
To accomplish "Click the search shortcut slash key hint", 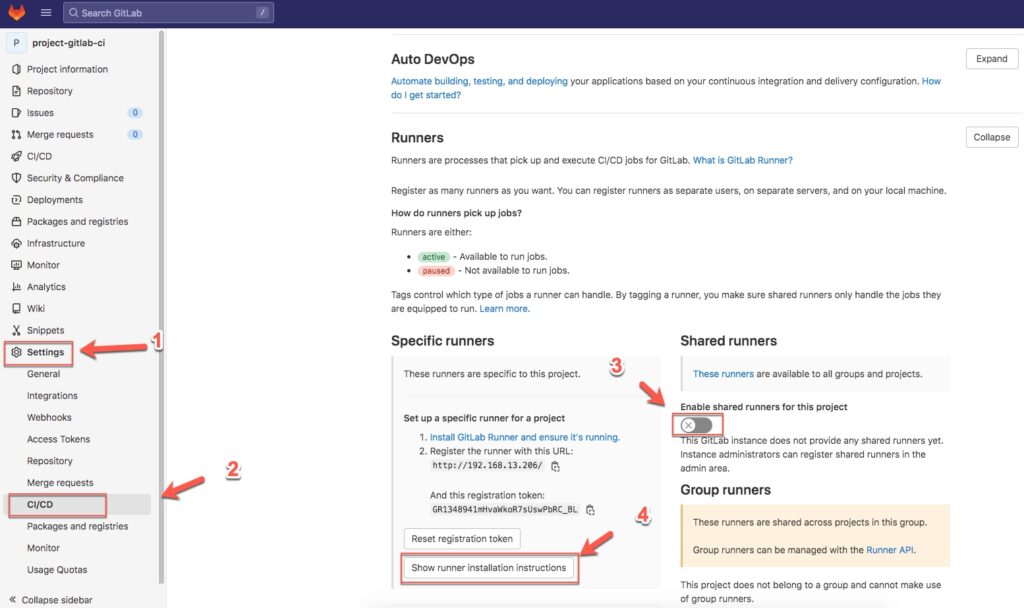I will [263, 12].
